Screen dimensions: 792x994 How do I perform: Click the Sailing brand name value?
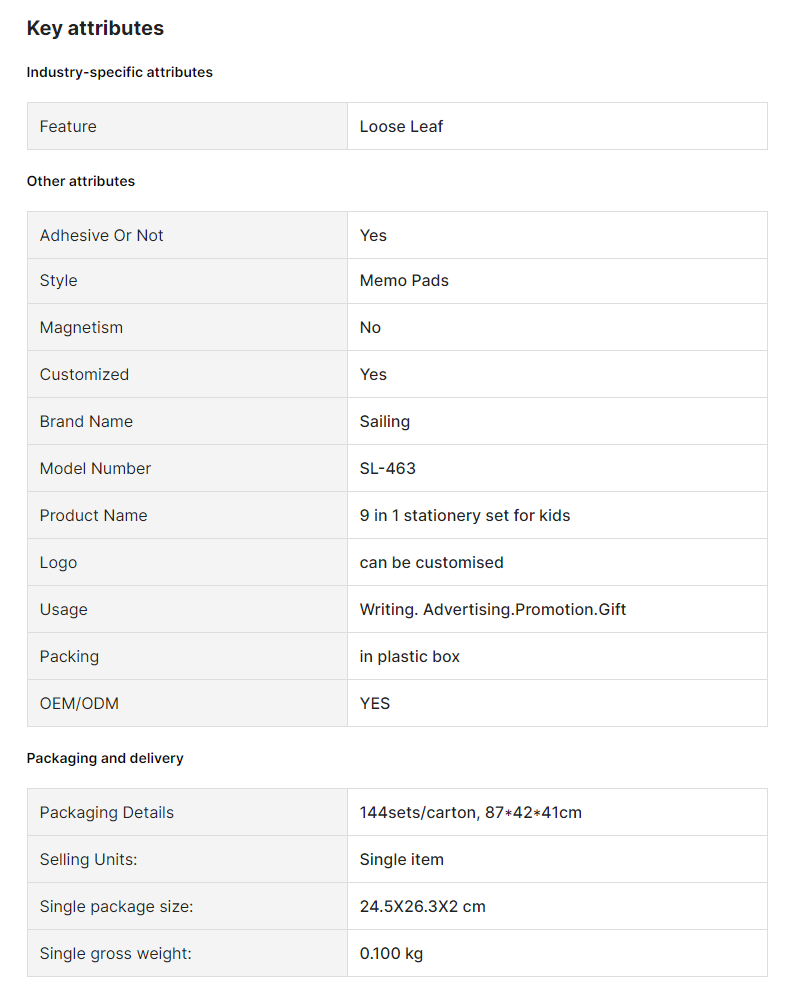click(384, 422)
